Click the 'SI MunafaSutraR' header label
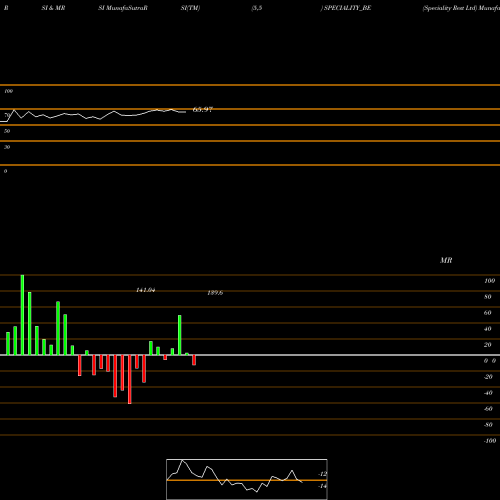 point(123,8)
